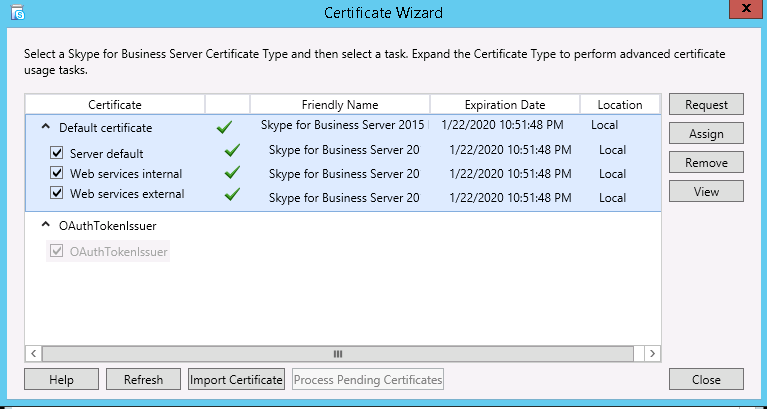Click Local location on Web services external row
The height and width of the screenshot is (409, 767).
coord(612,198)
